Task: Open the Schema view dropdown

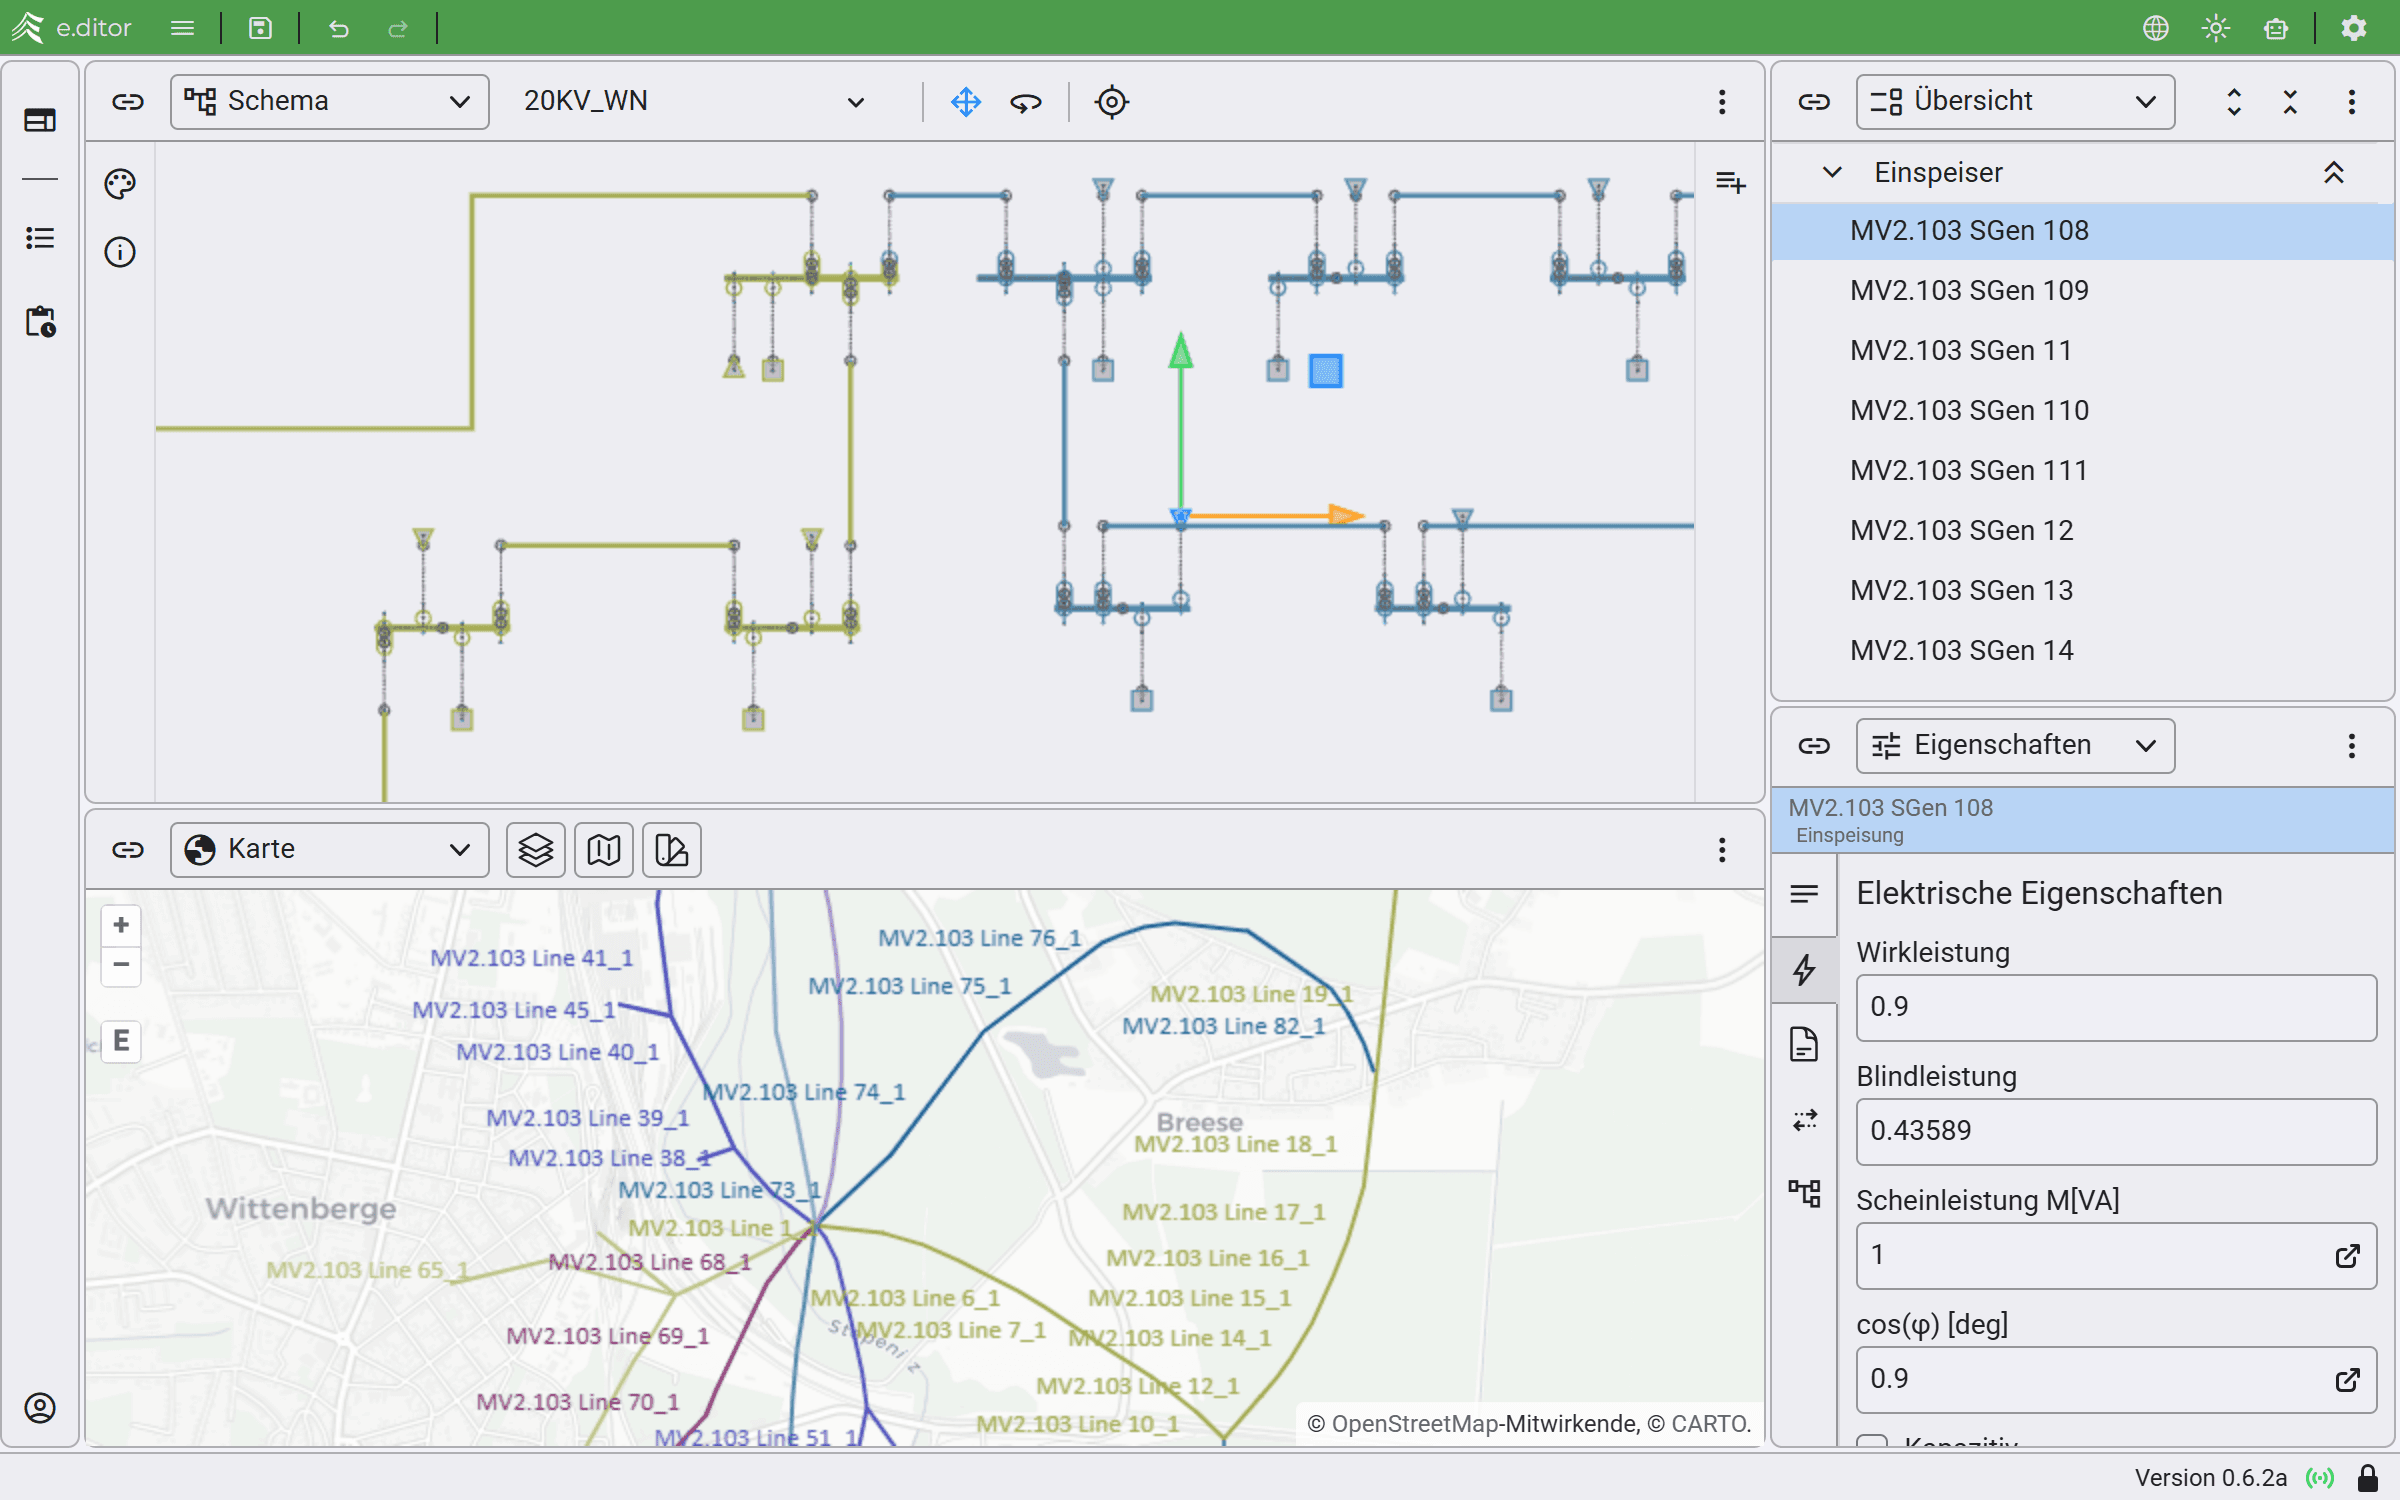Action: point(329,102)
